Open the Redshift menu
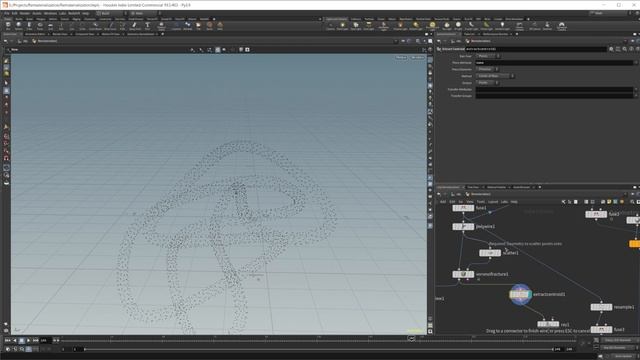The image size is (640, 360). pyautogui.click(x=74, y=13)
